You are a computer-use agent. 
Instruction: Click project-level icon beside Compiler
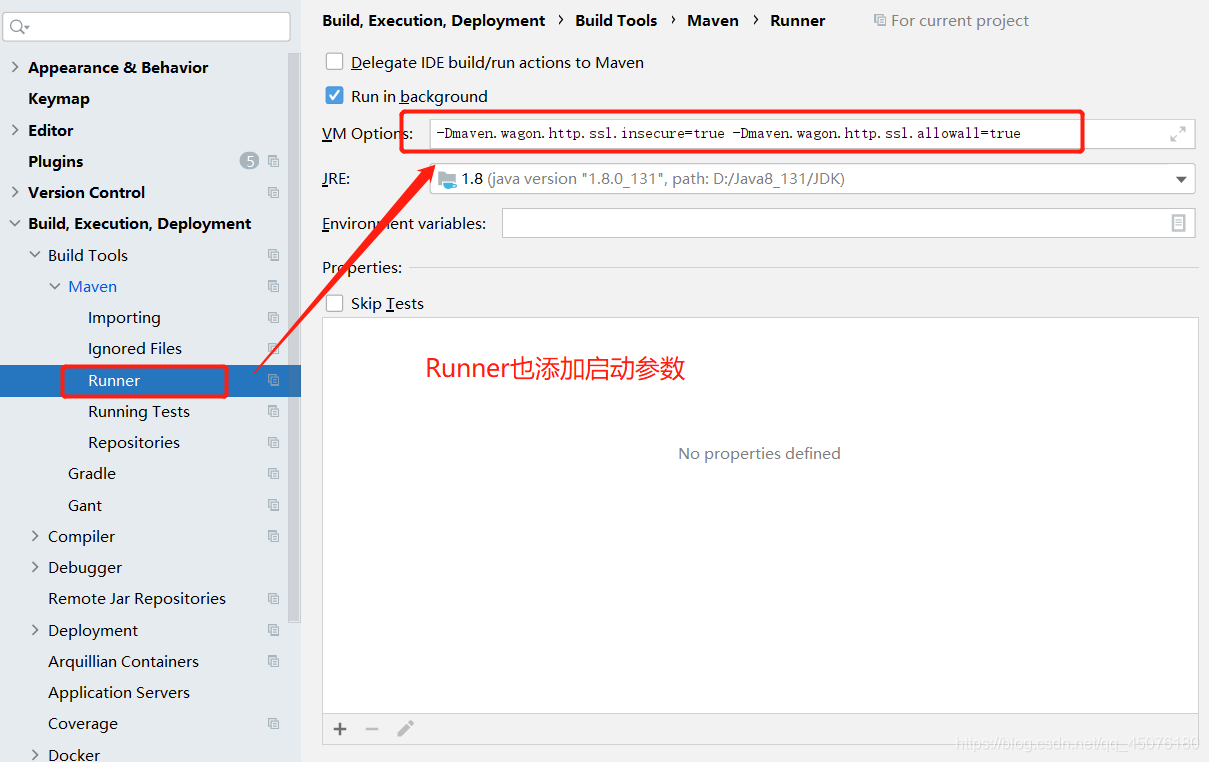(x=273, y=536)
